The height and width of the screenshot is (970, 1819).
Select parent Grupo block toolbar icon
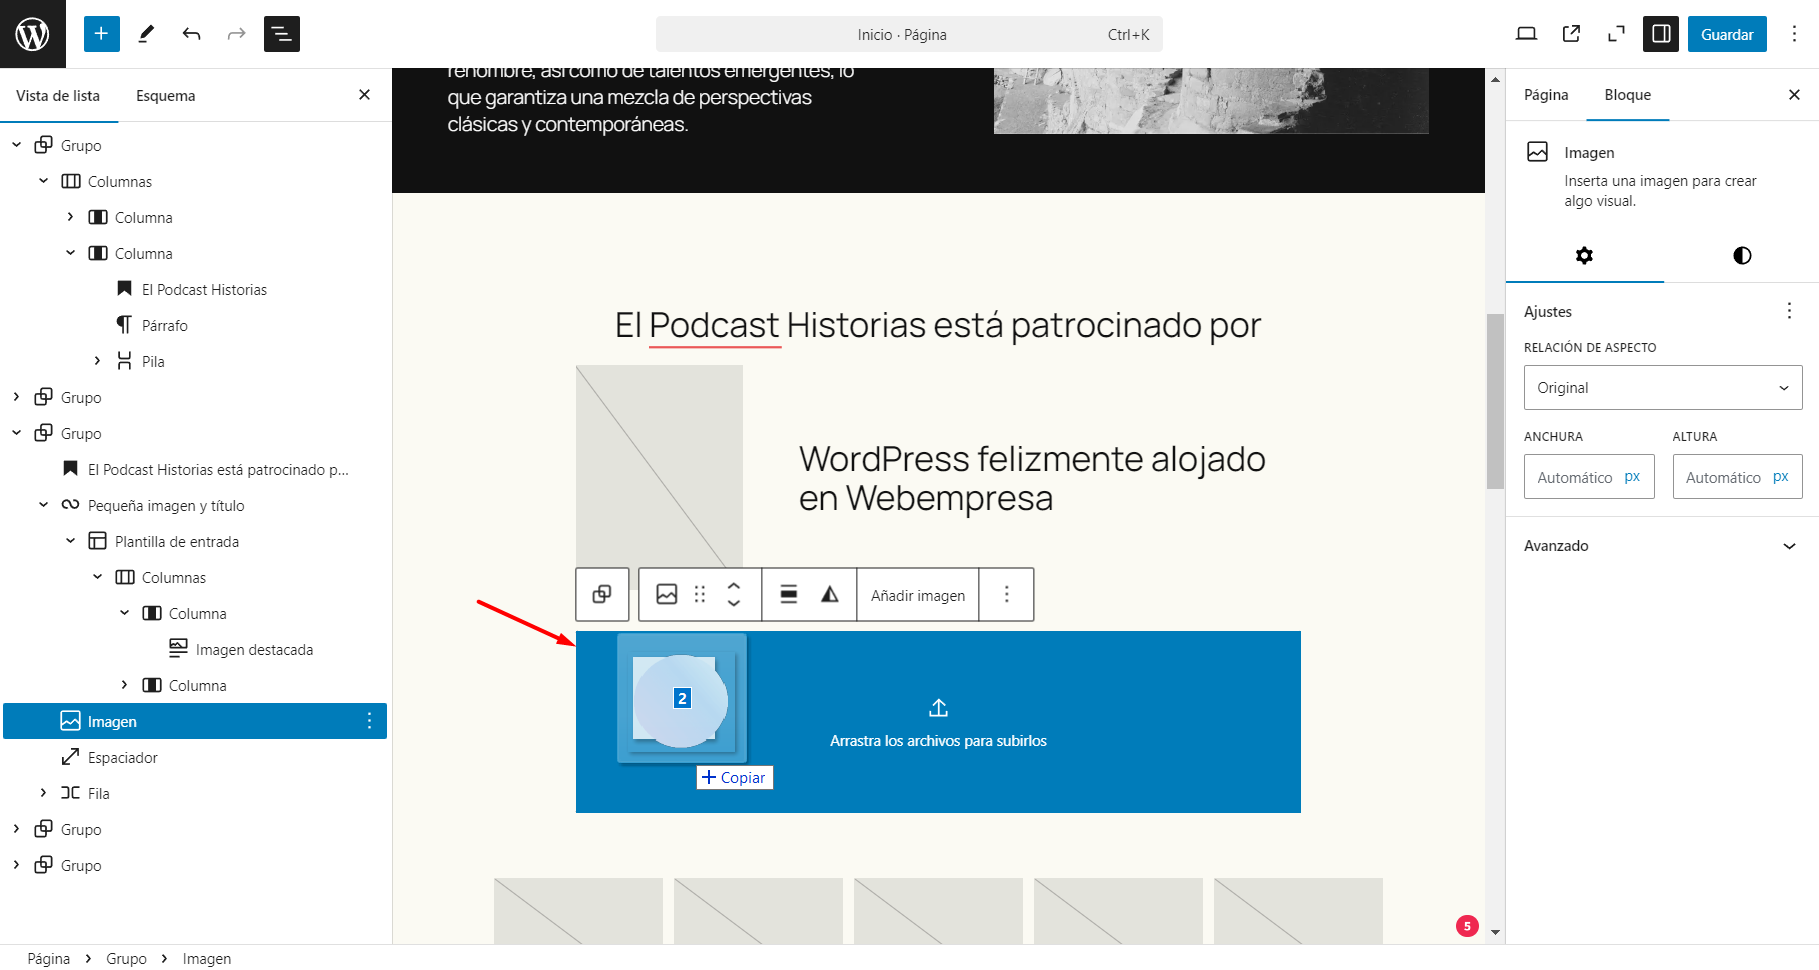point(602,595)
